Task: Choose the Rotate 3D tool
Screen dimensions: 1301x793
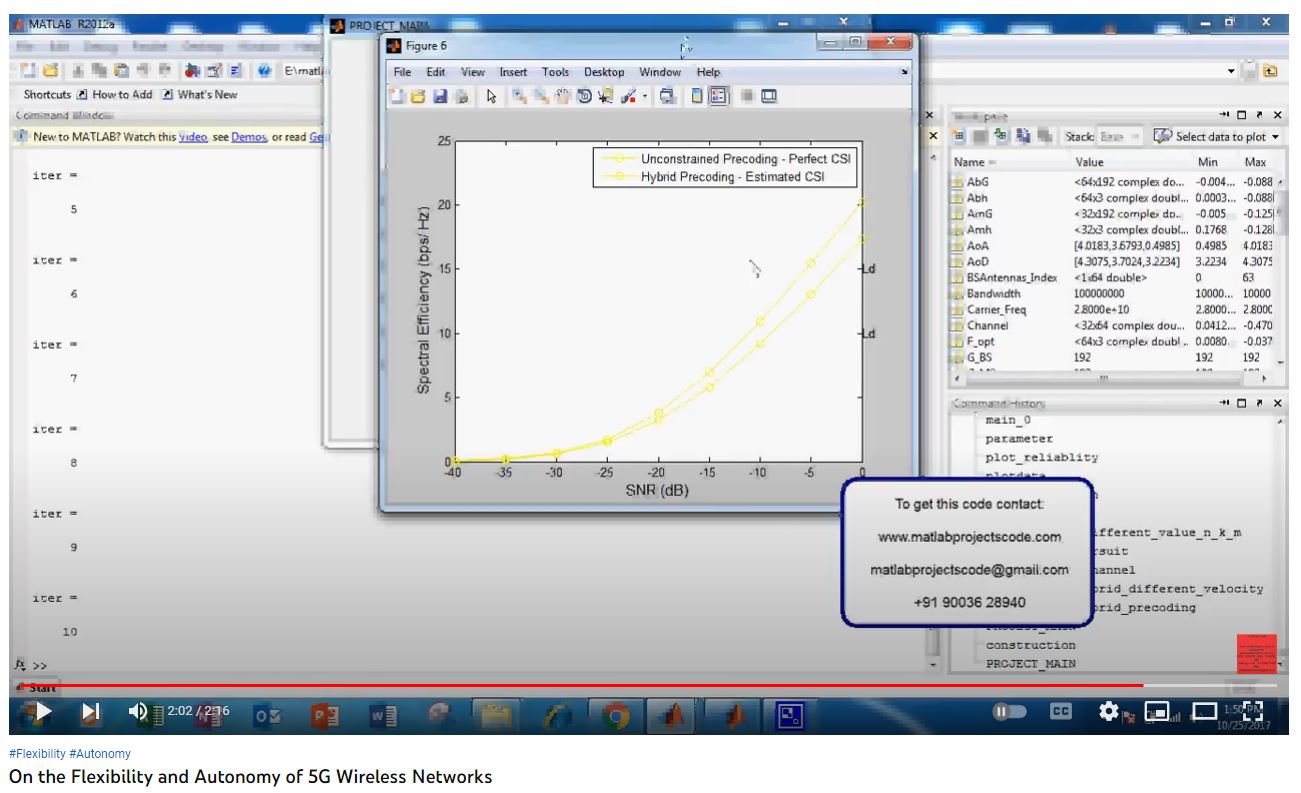Action: (x=583, y=97)
